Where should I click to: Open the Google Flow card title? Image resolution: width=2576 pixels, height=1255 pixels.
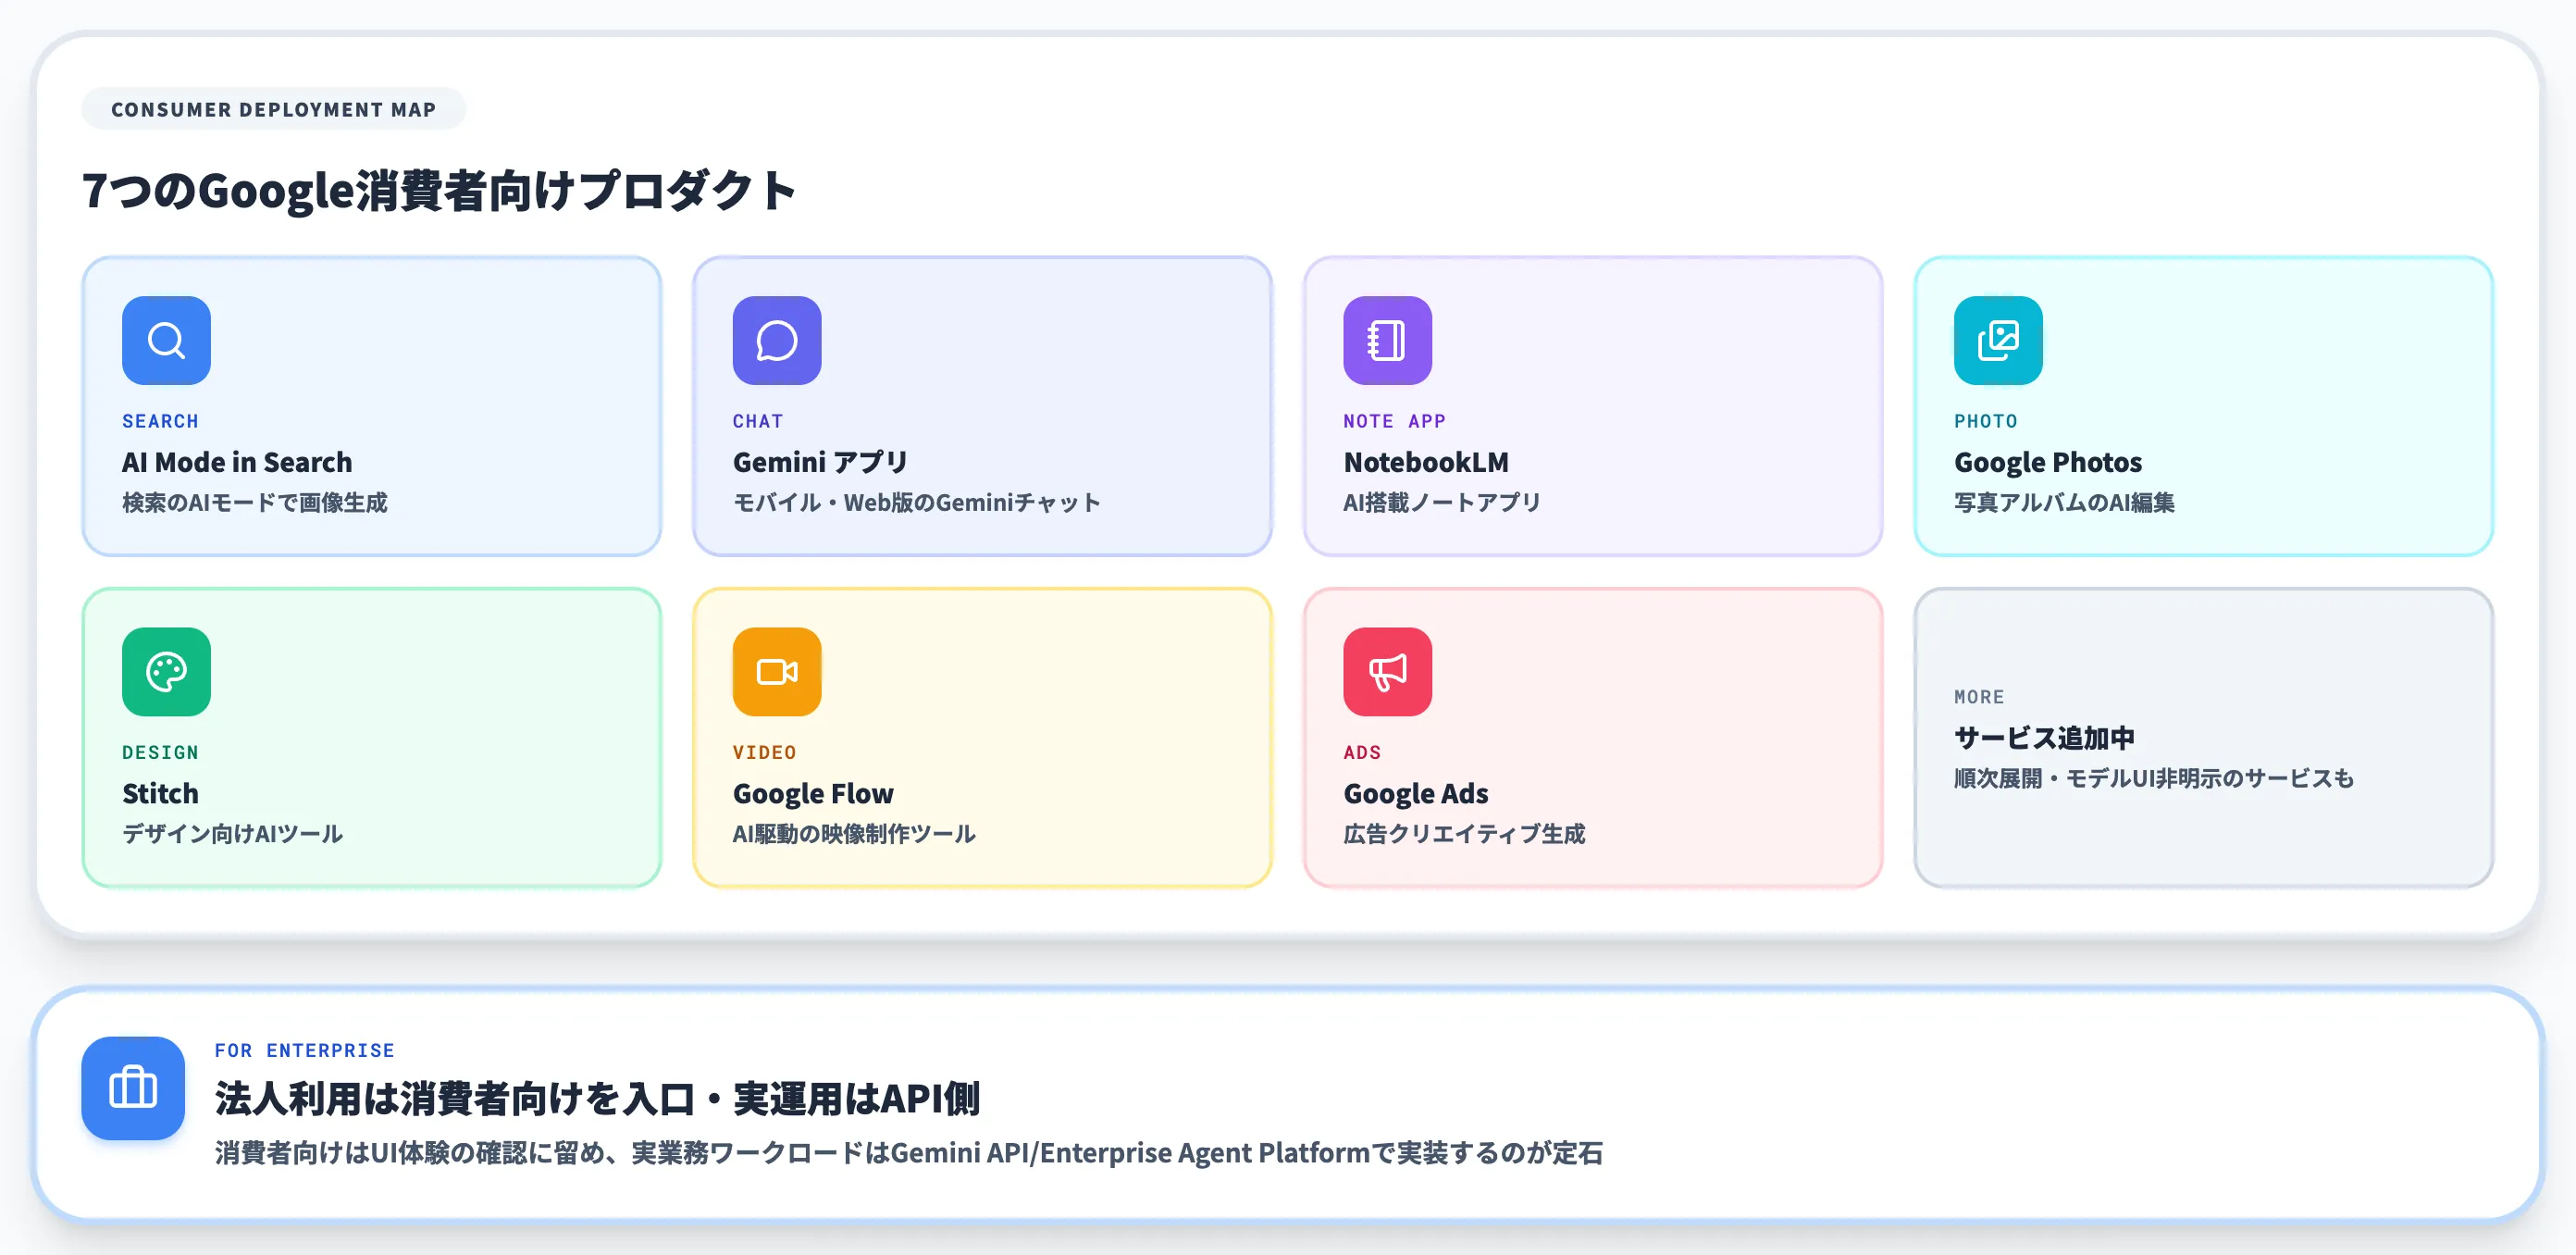tap(813, 793)
